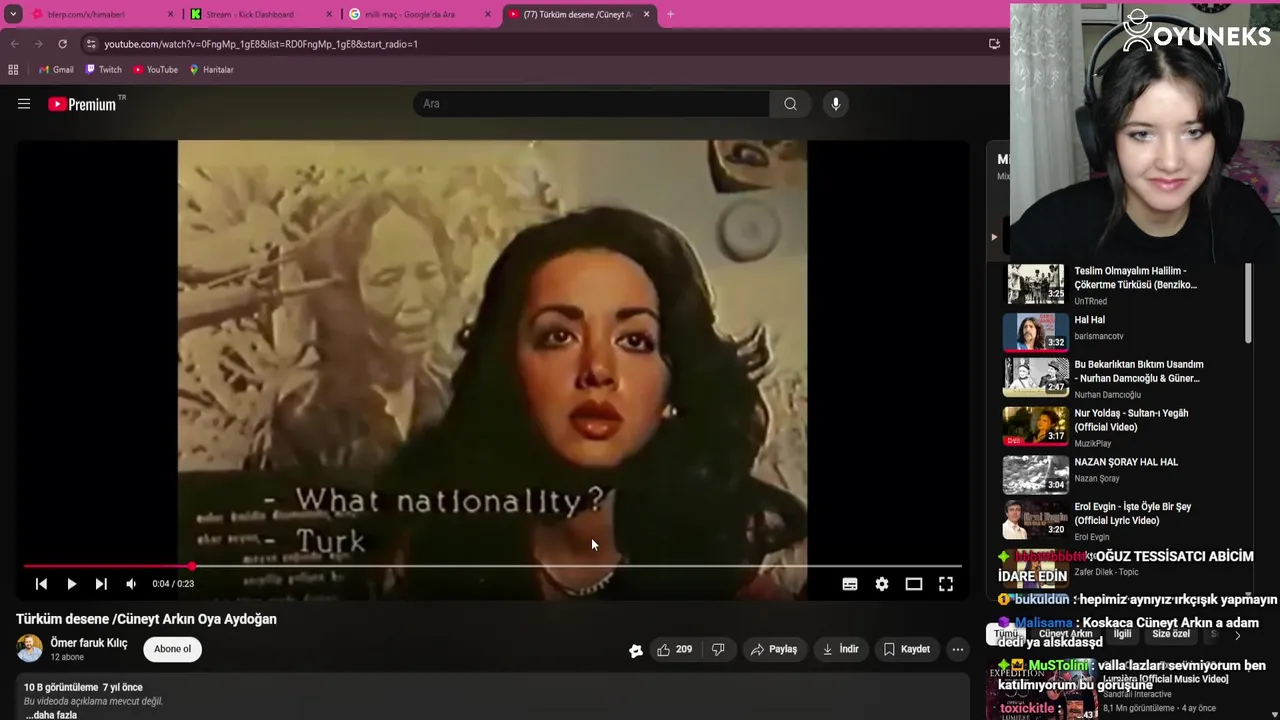Open the bookmarks apps grid icon

coord(13,70)
